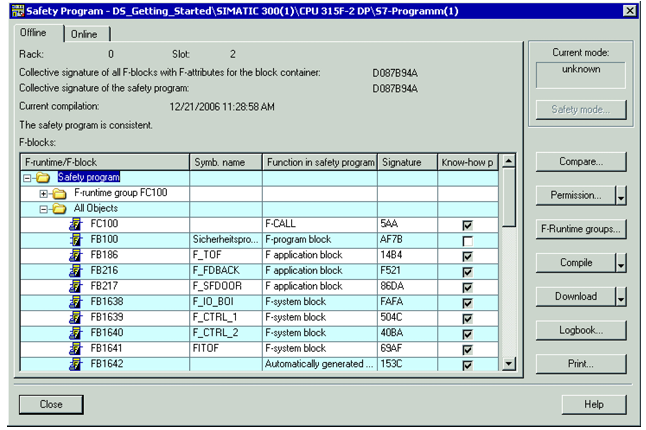
Task: Toggle know-how protection for FB1639
Action: 467,319
